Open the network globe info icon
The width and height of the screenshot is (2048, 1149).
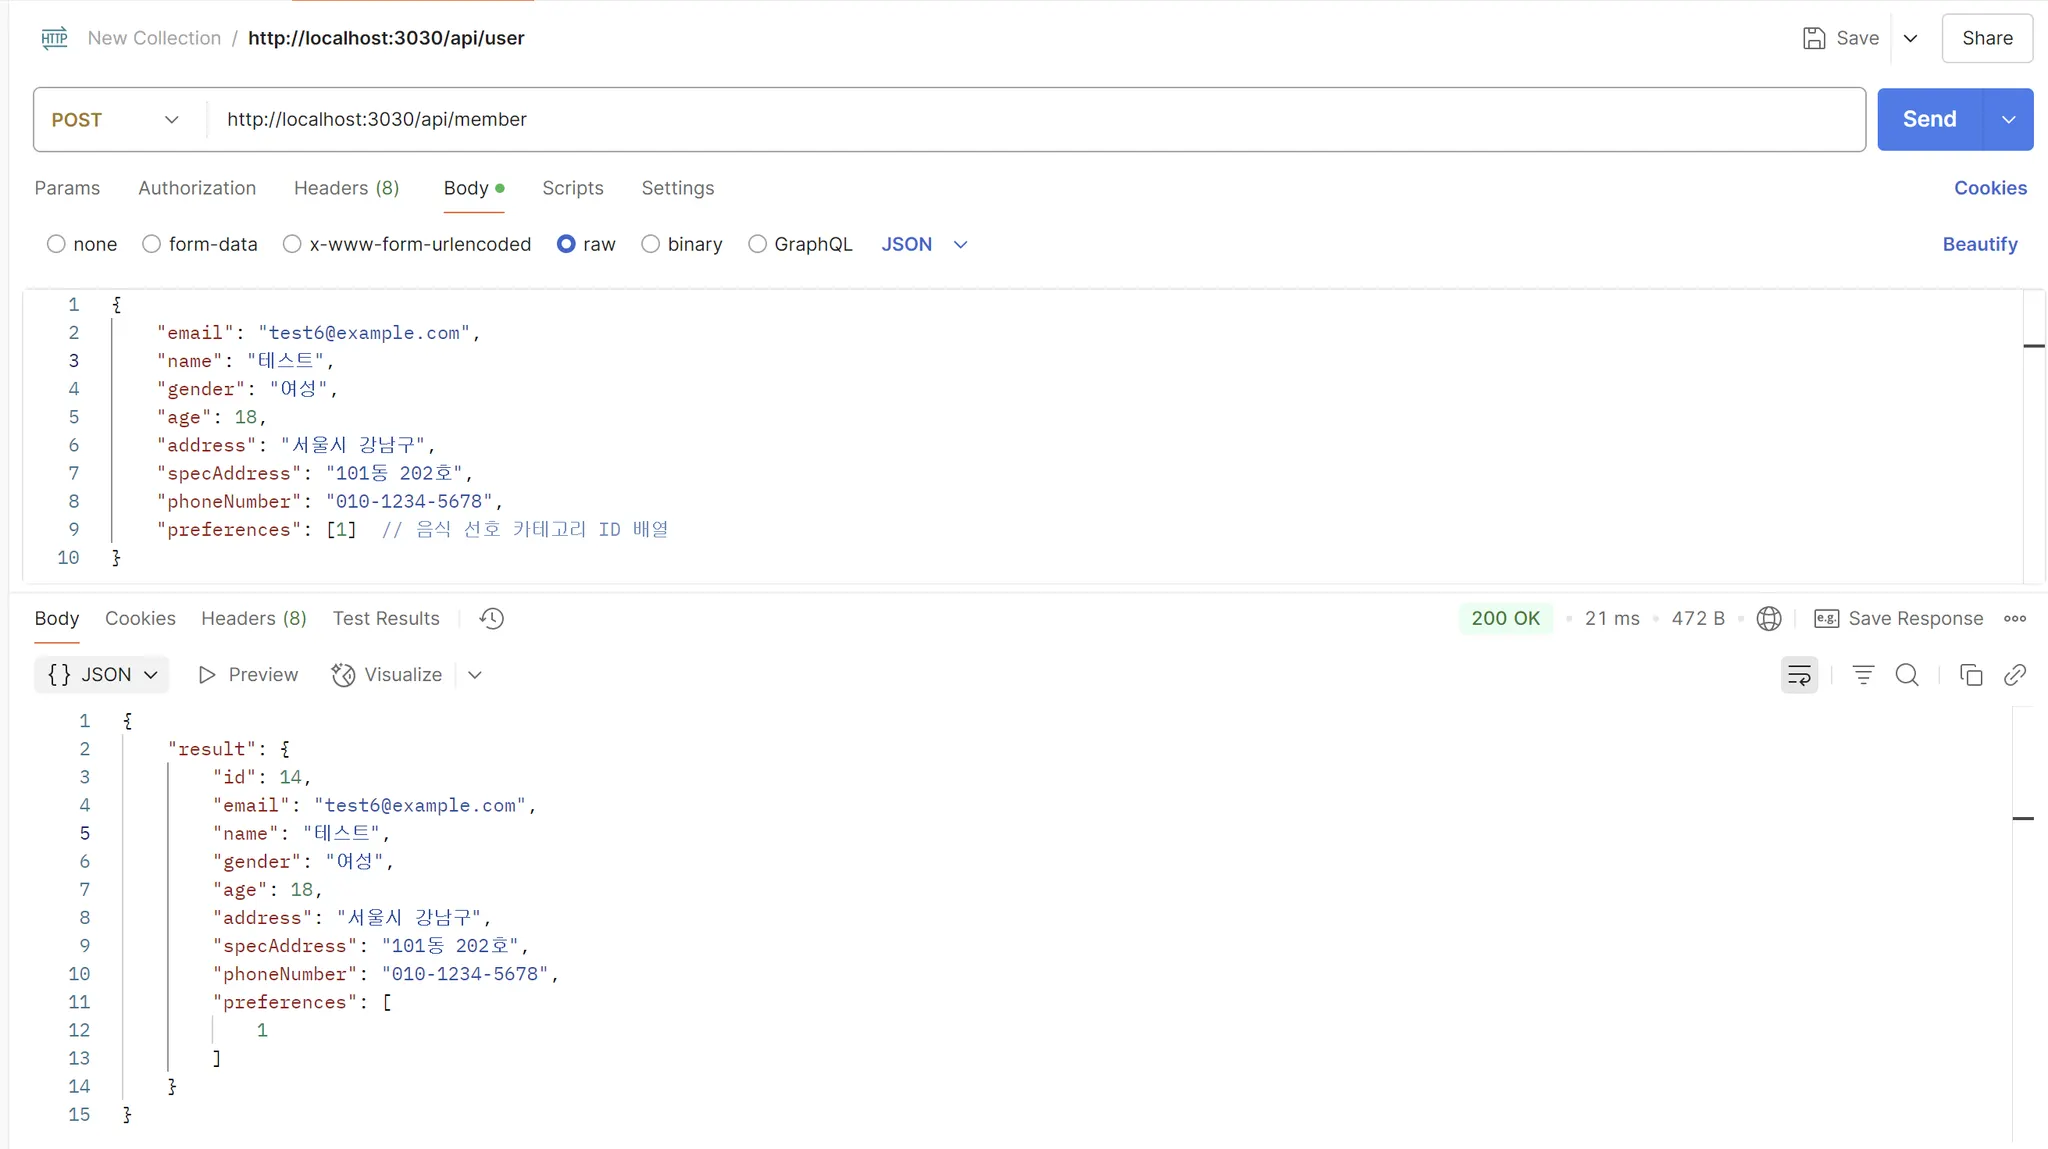[1769, 618]
